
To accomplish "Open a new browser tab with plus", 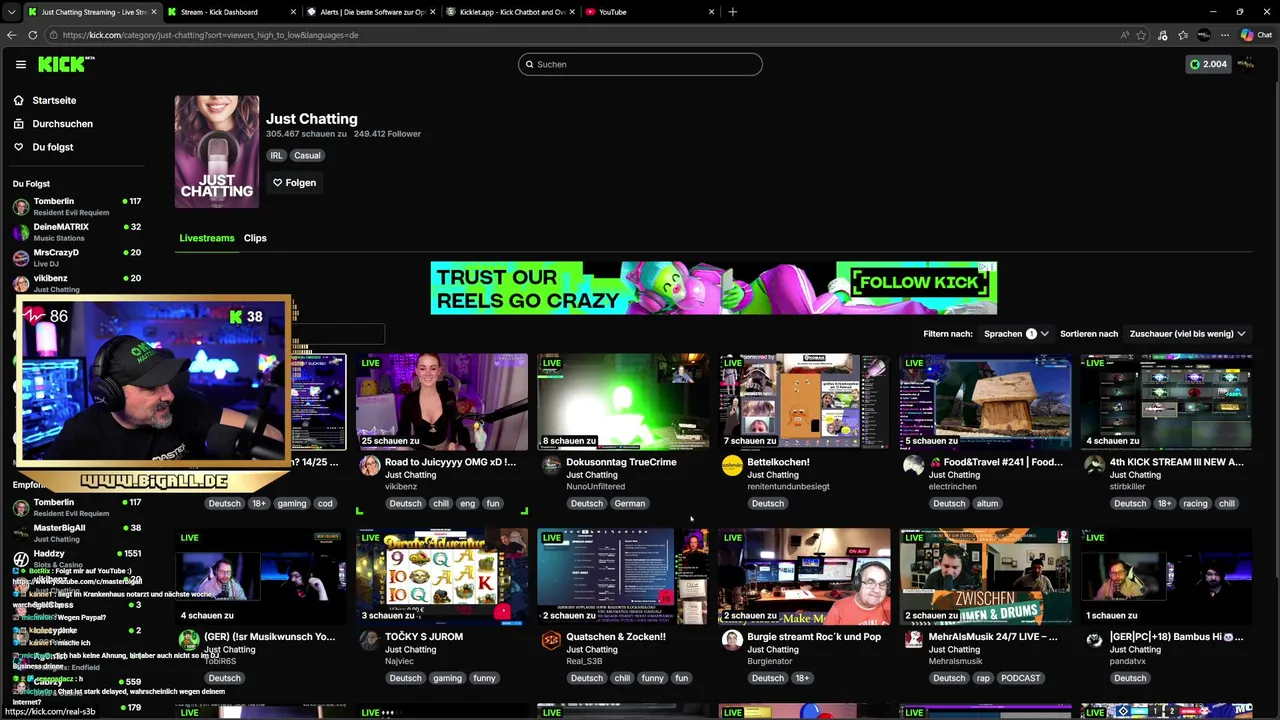I will 732,12.
